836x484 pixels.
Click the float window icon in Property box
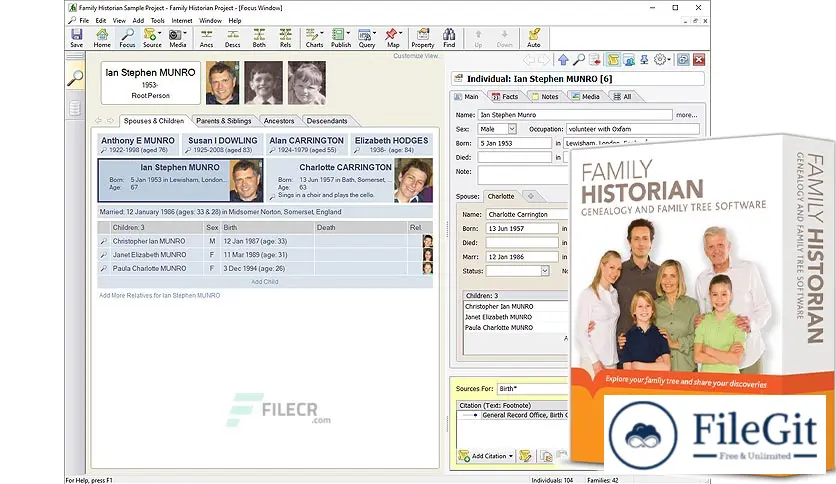pos(683,60)
